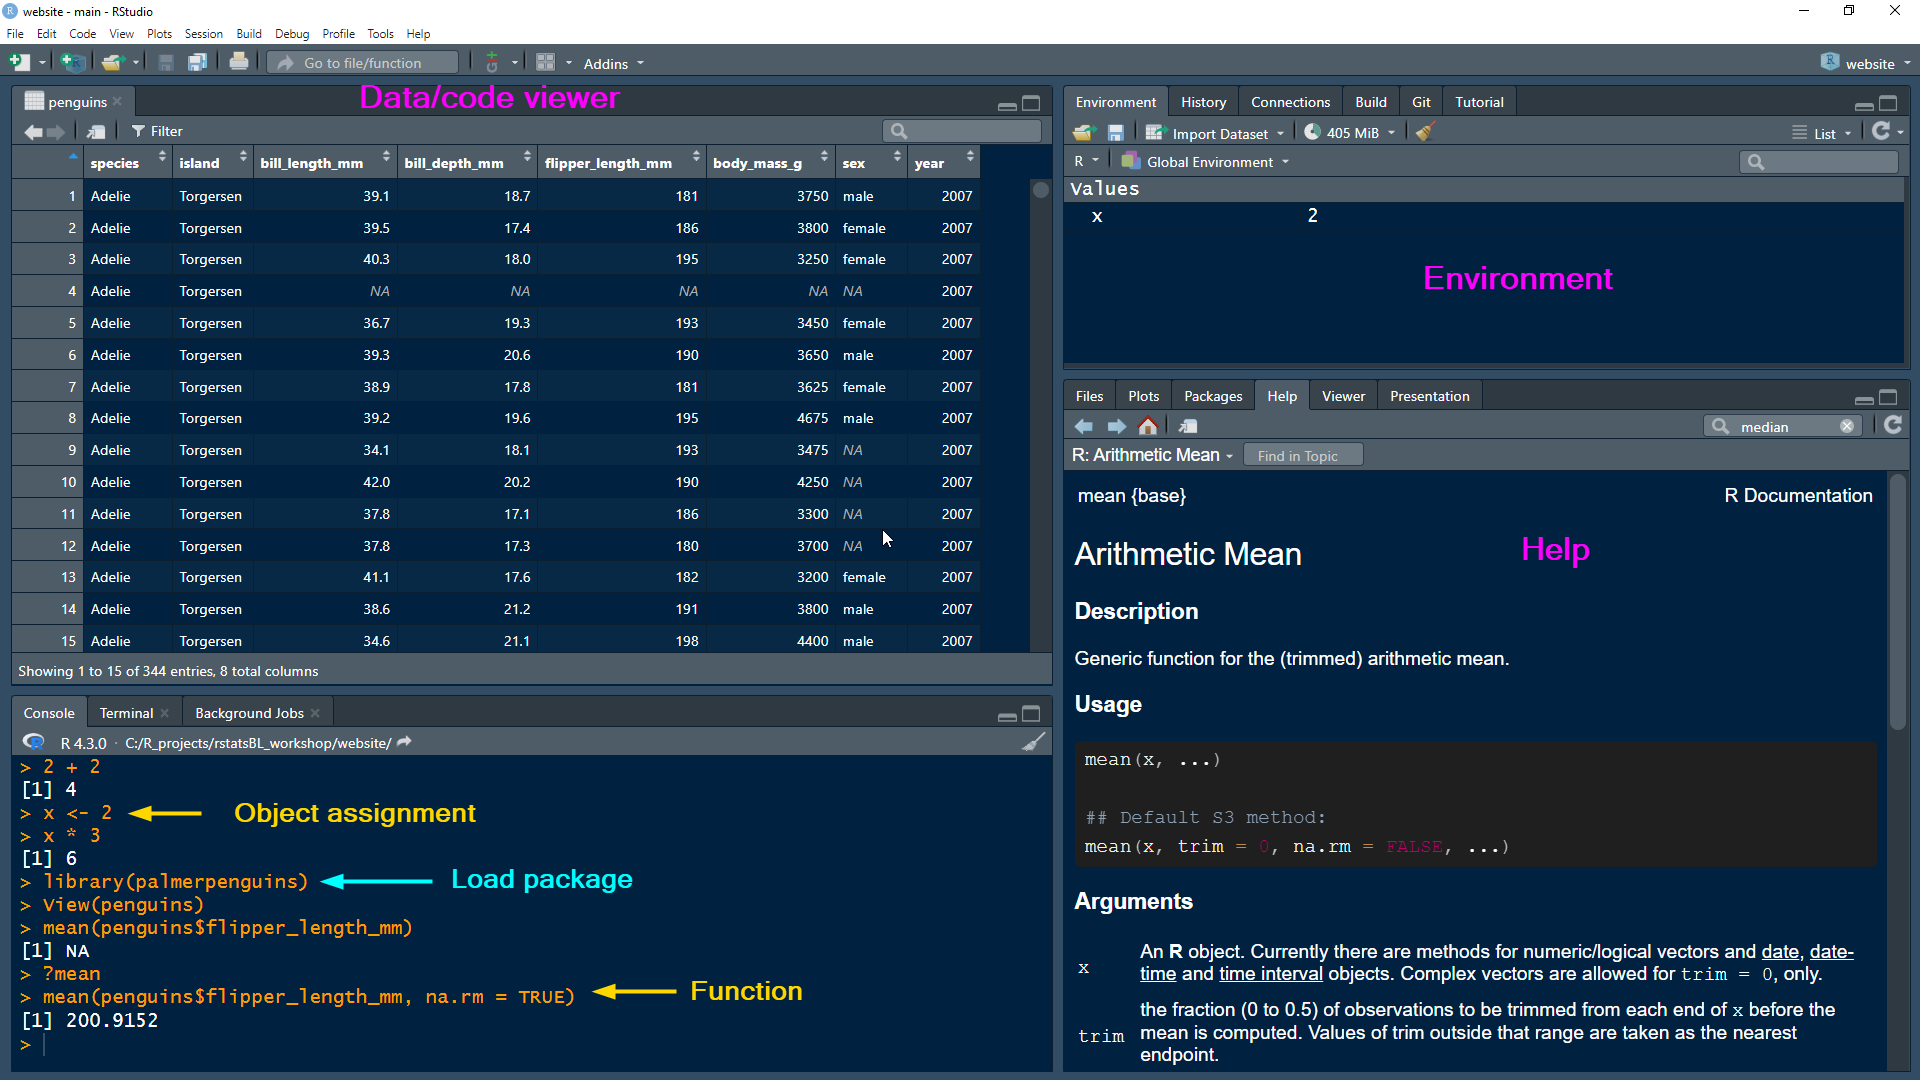Clear environment with the broom icon
The height and width of the screenshot is (1080, 1920).
click(x=1425, y=132)
